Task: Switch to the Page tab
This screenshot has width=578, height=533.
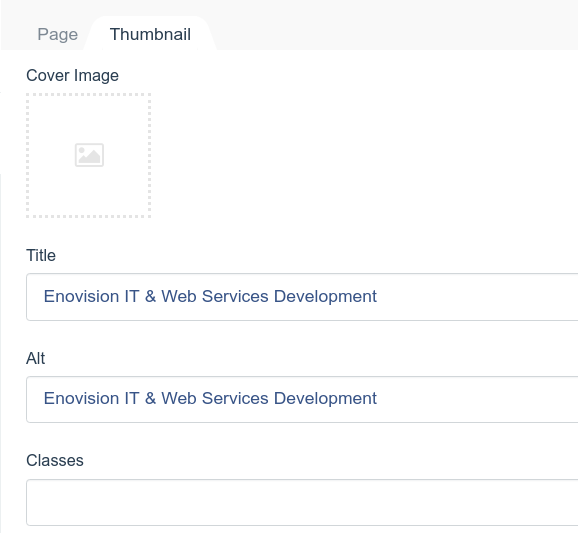Action: point(58,34)
